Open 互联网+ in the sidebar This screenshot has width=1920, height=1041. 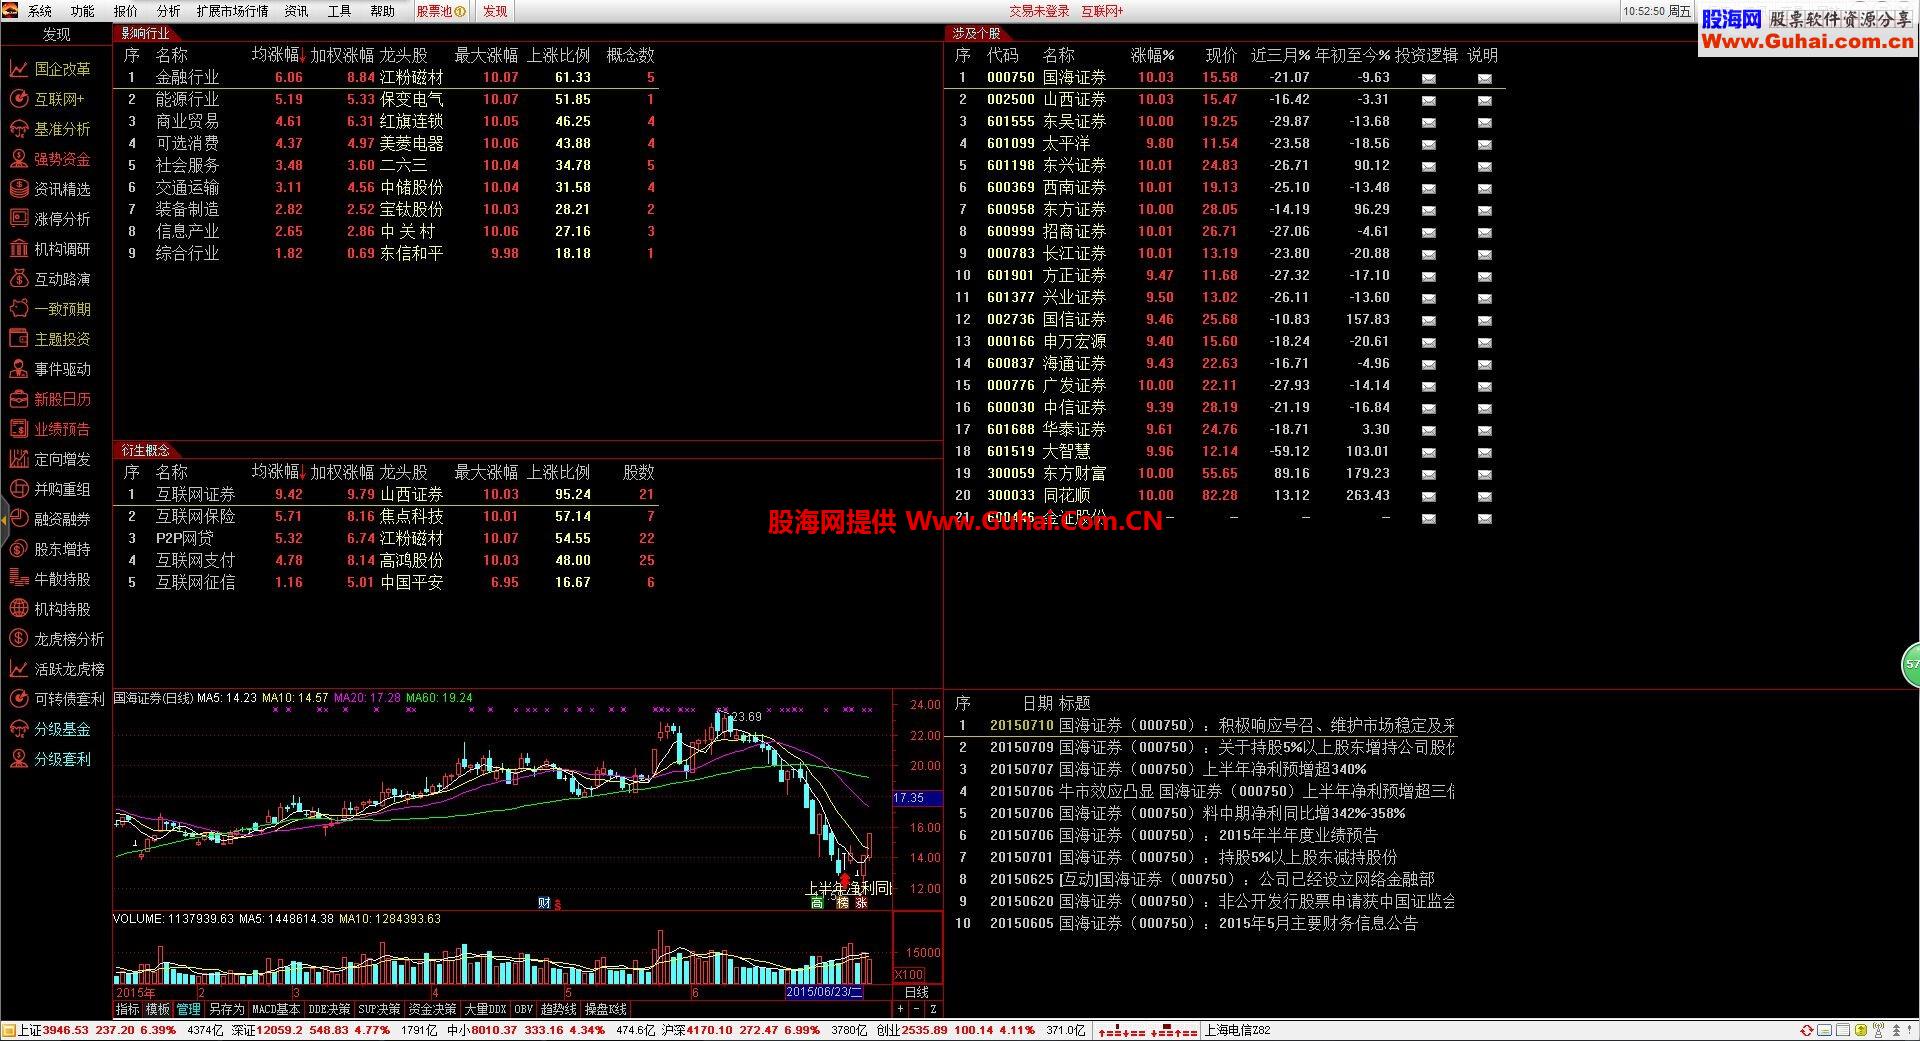pyautogui.click(x=47, y=99)
